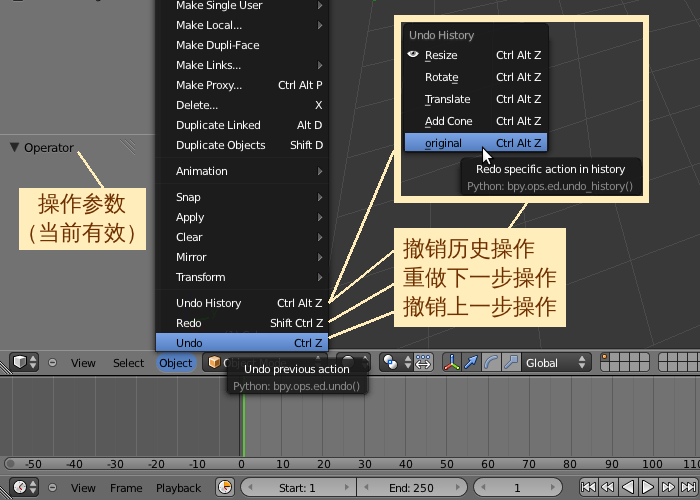
Task: Click the timeline horizontal scrollbar
Action: coord(350,464)
